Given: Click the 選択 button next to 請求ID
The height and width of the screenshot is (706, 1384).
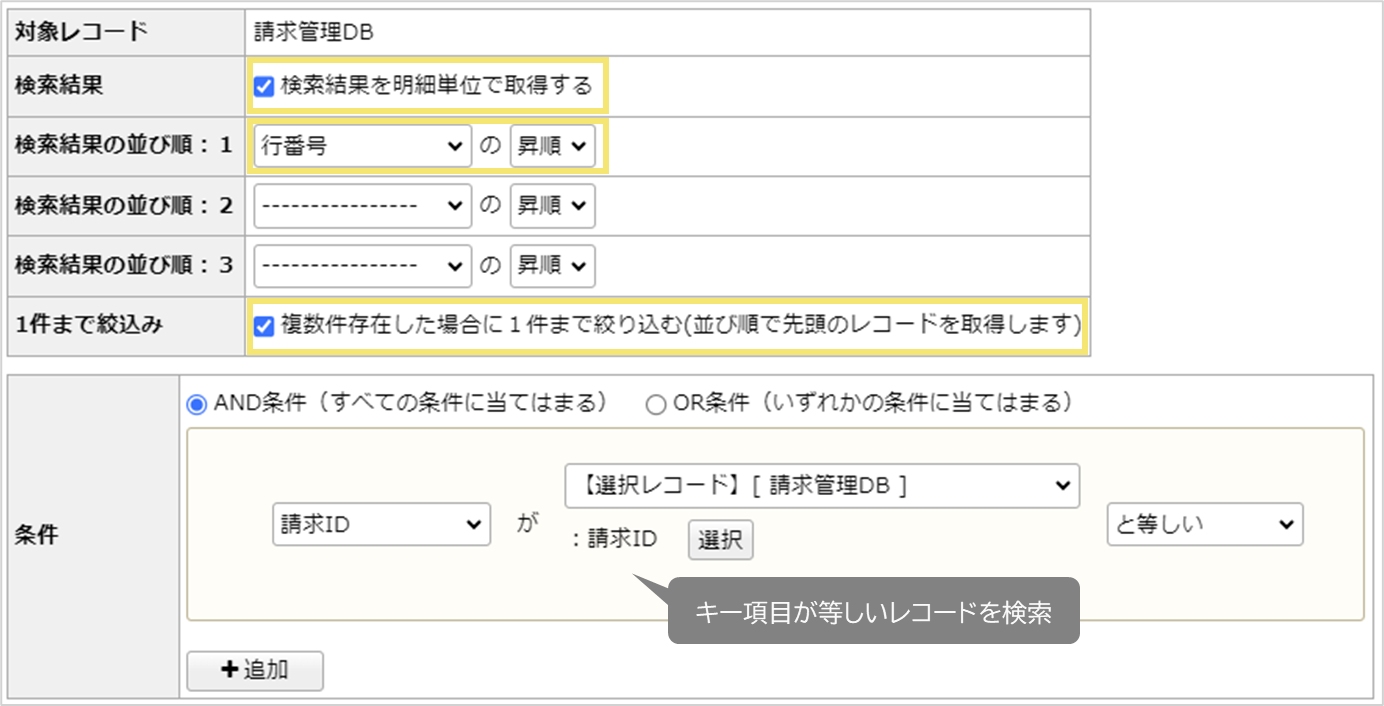Looking at the screenshot, I should pos(720,540).
